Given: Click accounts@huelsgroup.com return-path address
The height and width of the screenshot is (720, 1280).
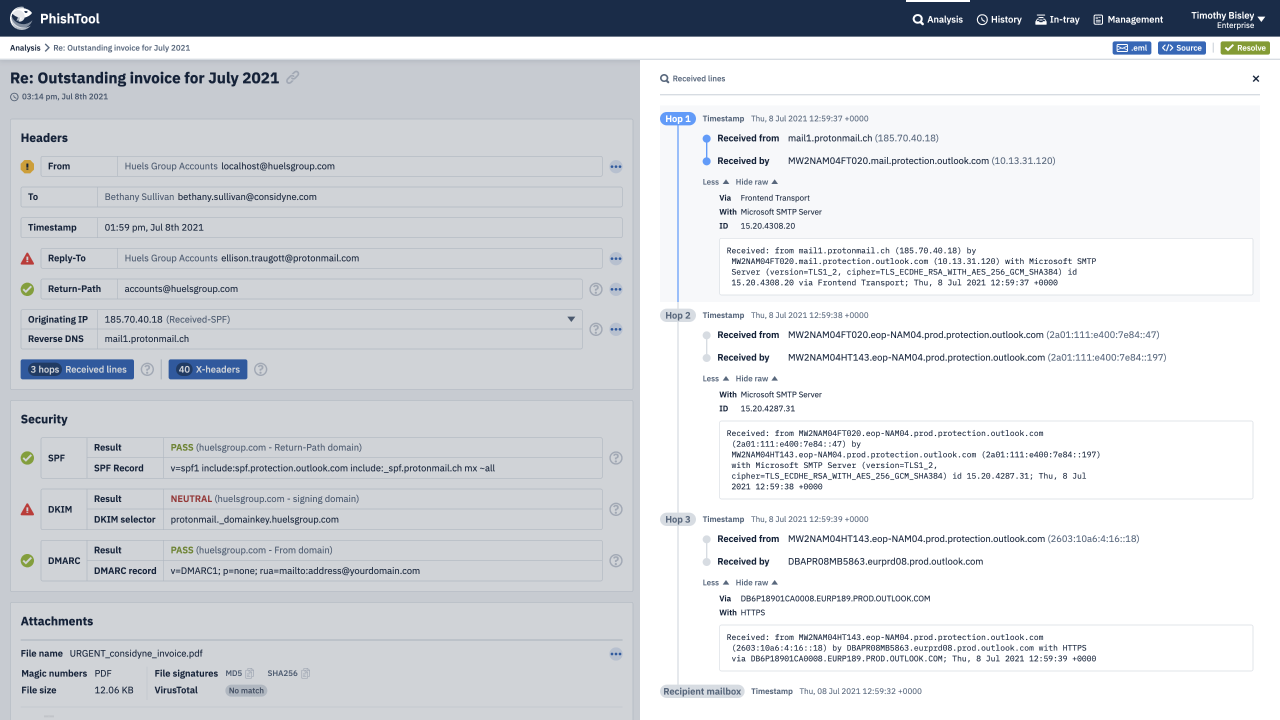Looking at the screenshot, I should [181, 289].
